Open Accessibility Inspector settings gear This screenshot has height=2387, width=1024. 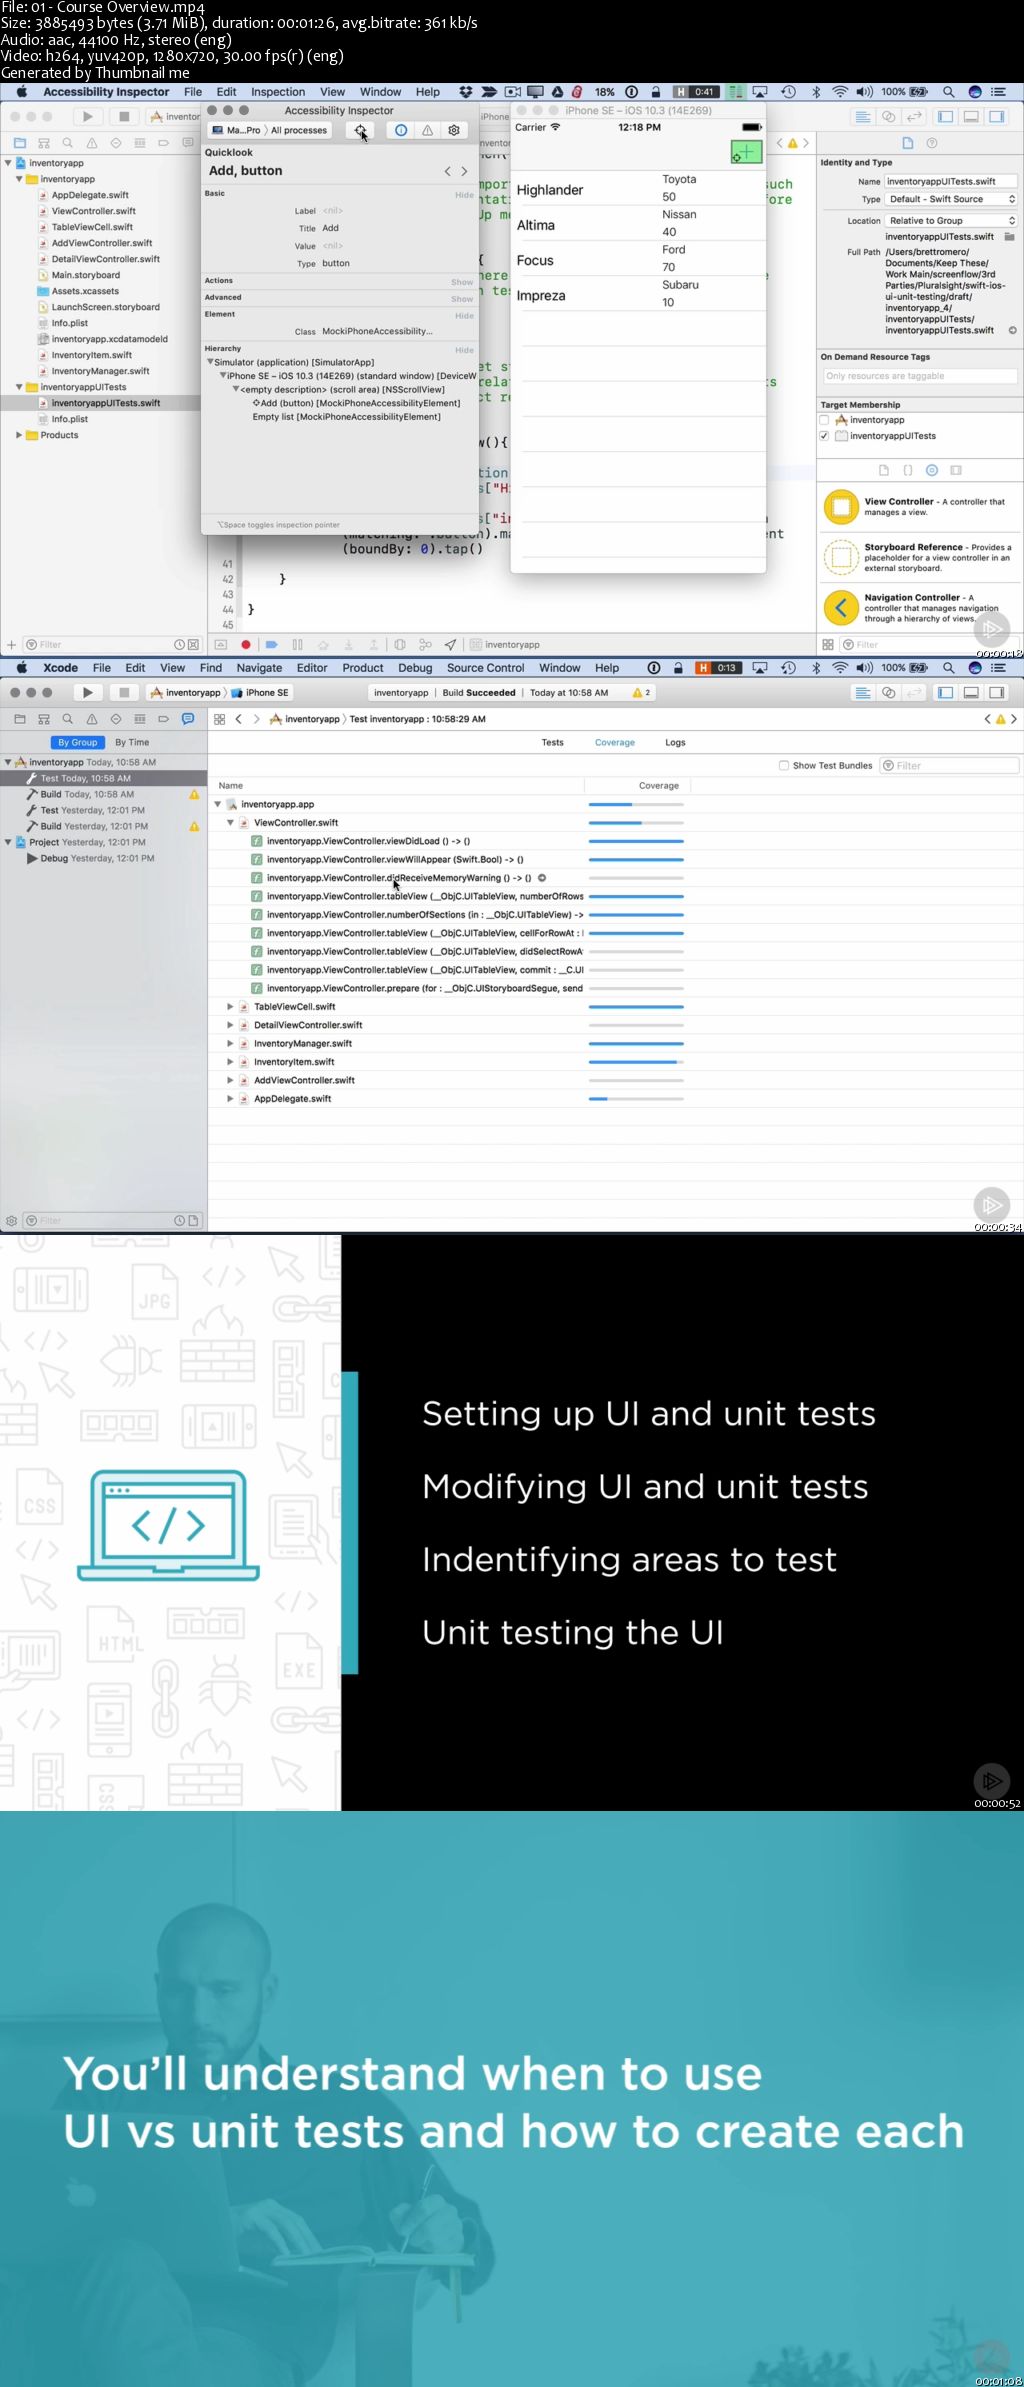click(x=454, y=130)
